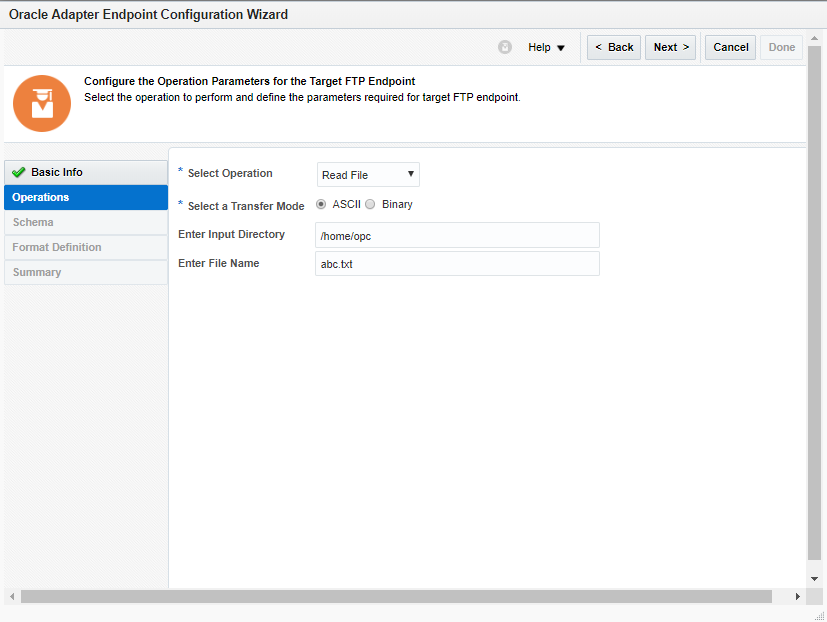The width and height of the screenshot is (827, 622).
Task: Click the 'Oracle Adapter Endpoint Configuration Wizard' title
Action: click(148, 15)
